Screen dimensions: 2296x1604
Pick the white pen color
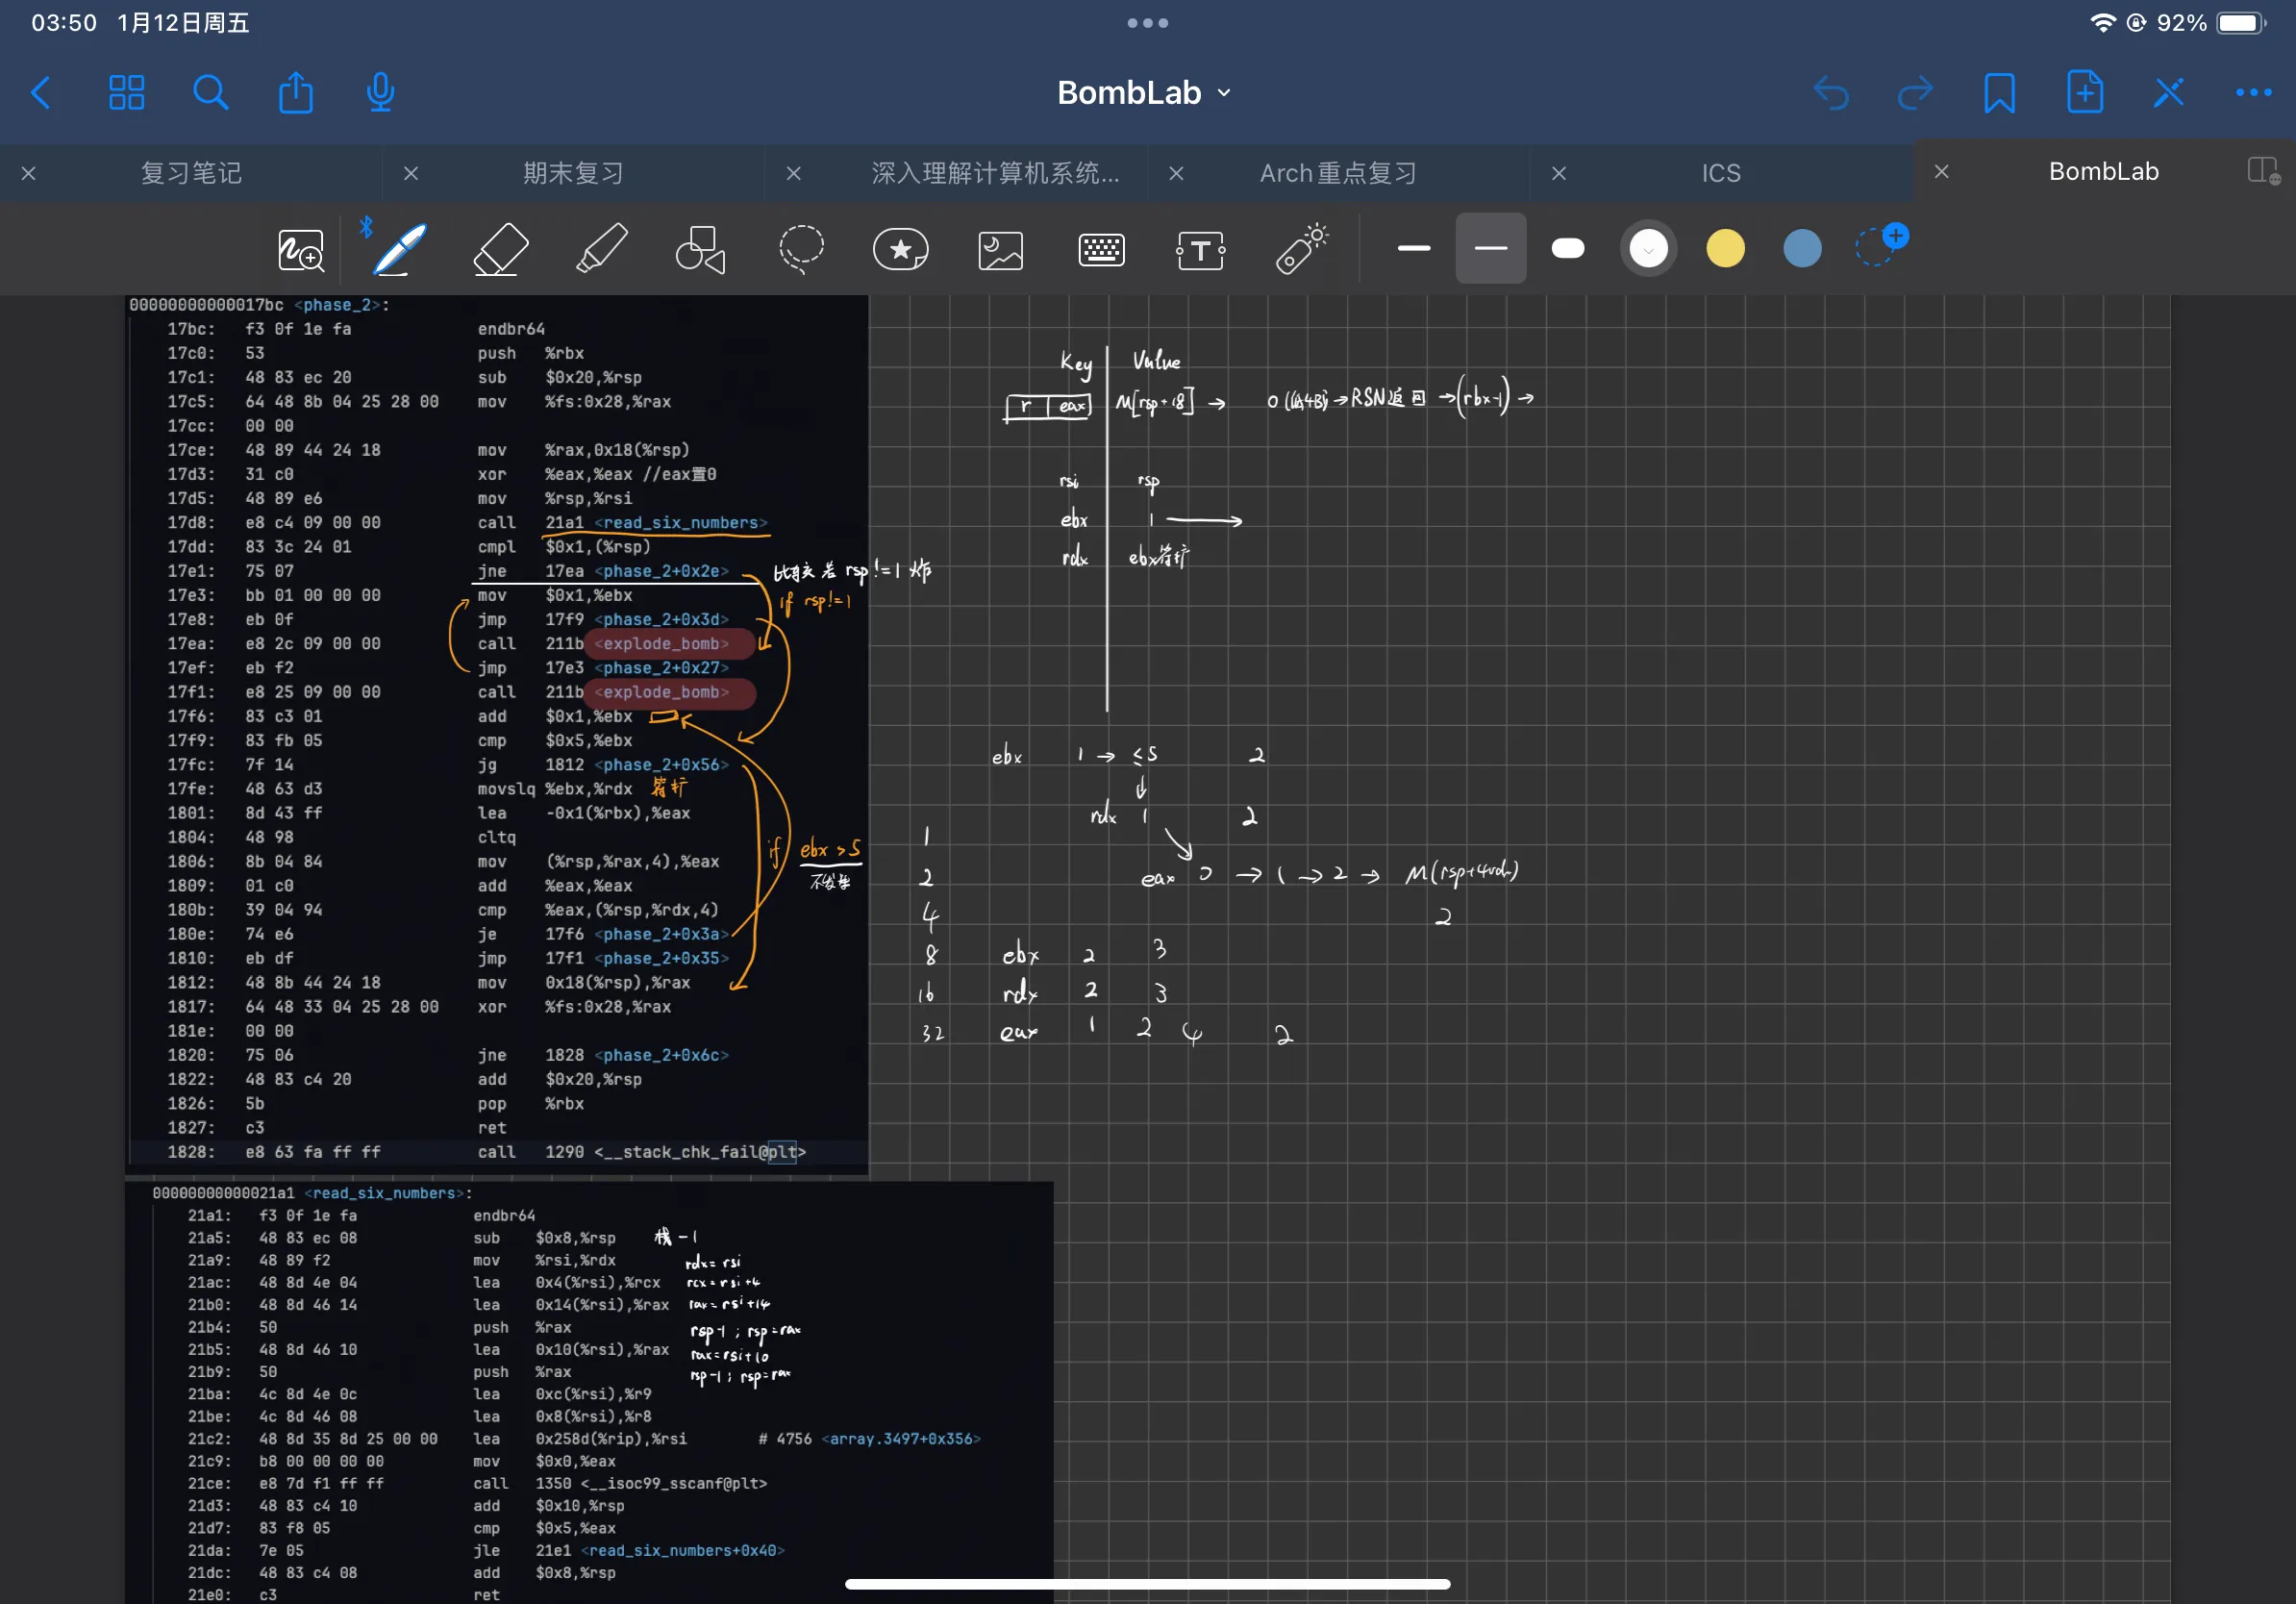(x=1648, y=248)
